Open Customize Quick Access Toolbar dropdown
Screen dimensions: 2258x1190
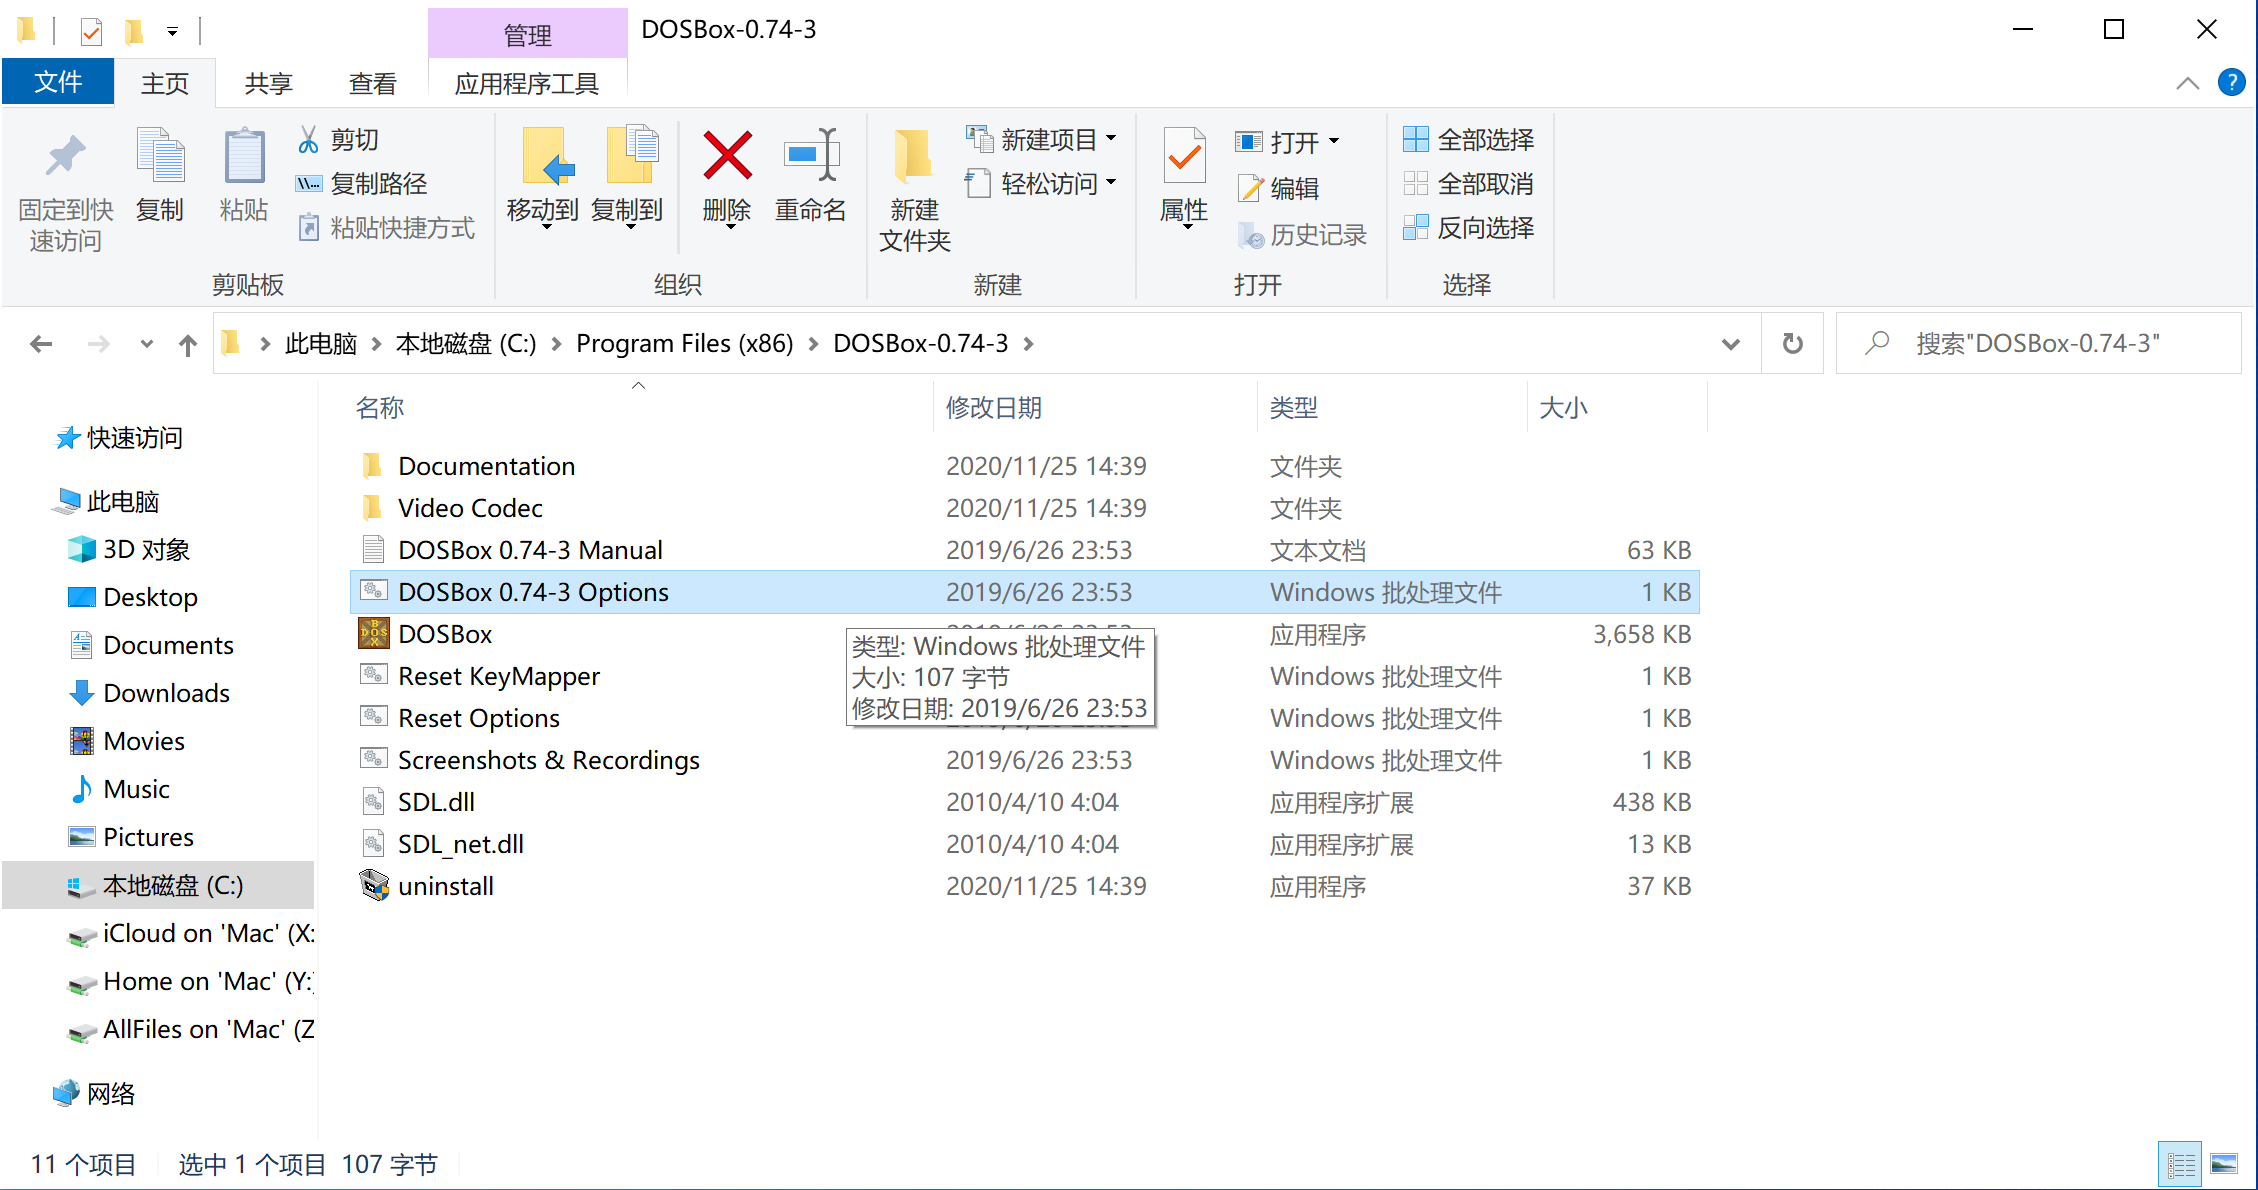172,32
